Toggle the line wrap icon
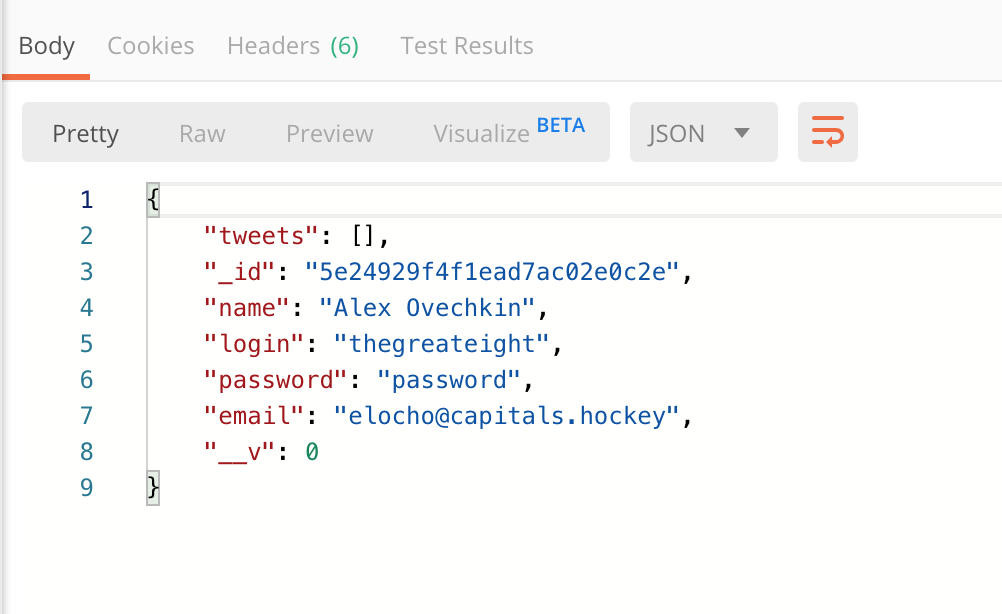Screen dimensions: 1002x614 click(827, 133)
